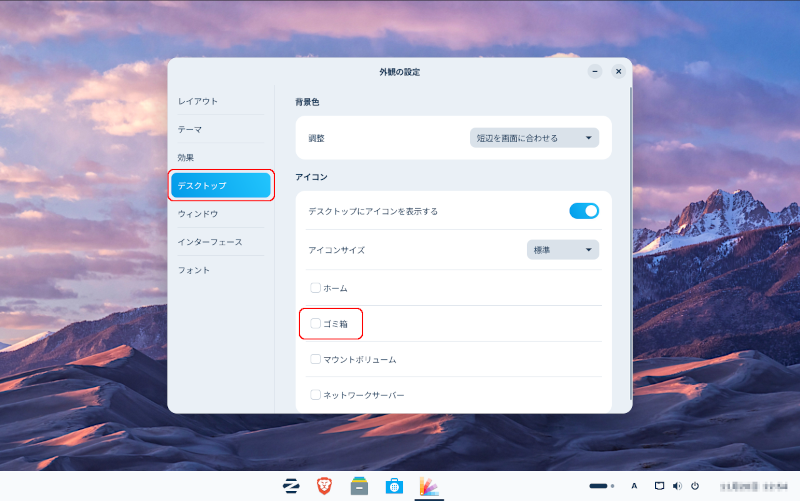Image resolution: width=800 pixels, height=501 pixels.
Task: Click the 'アイコンサイズ' row label
Action: pos(337,250)
